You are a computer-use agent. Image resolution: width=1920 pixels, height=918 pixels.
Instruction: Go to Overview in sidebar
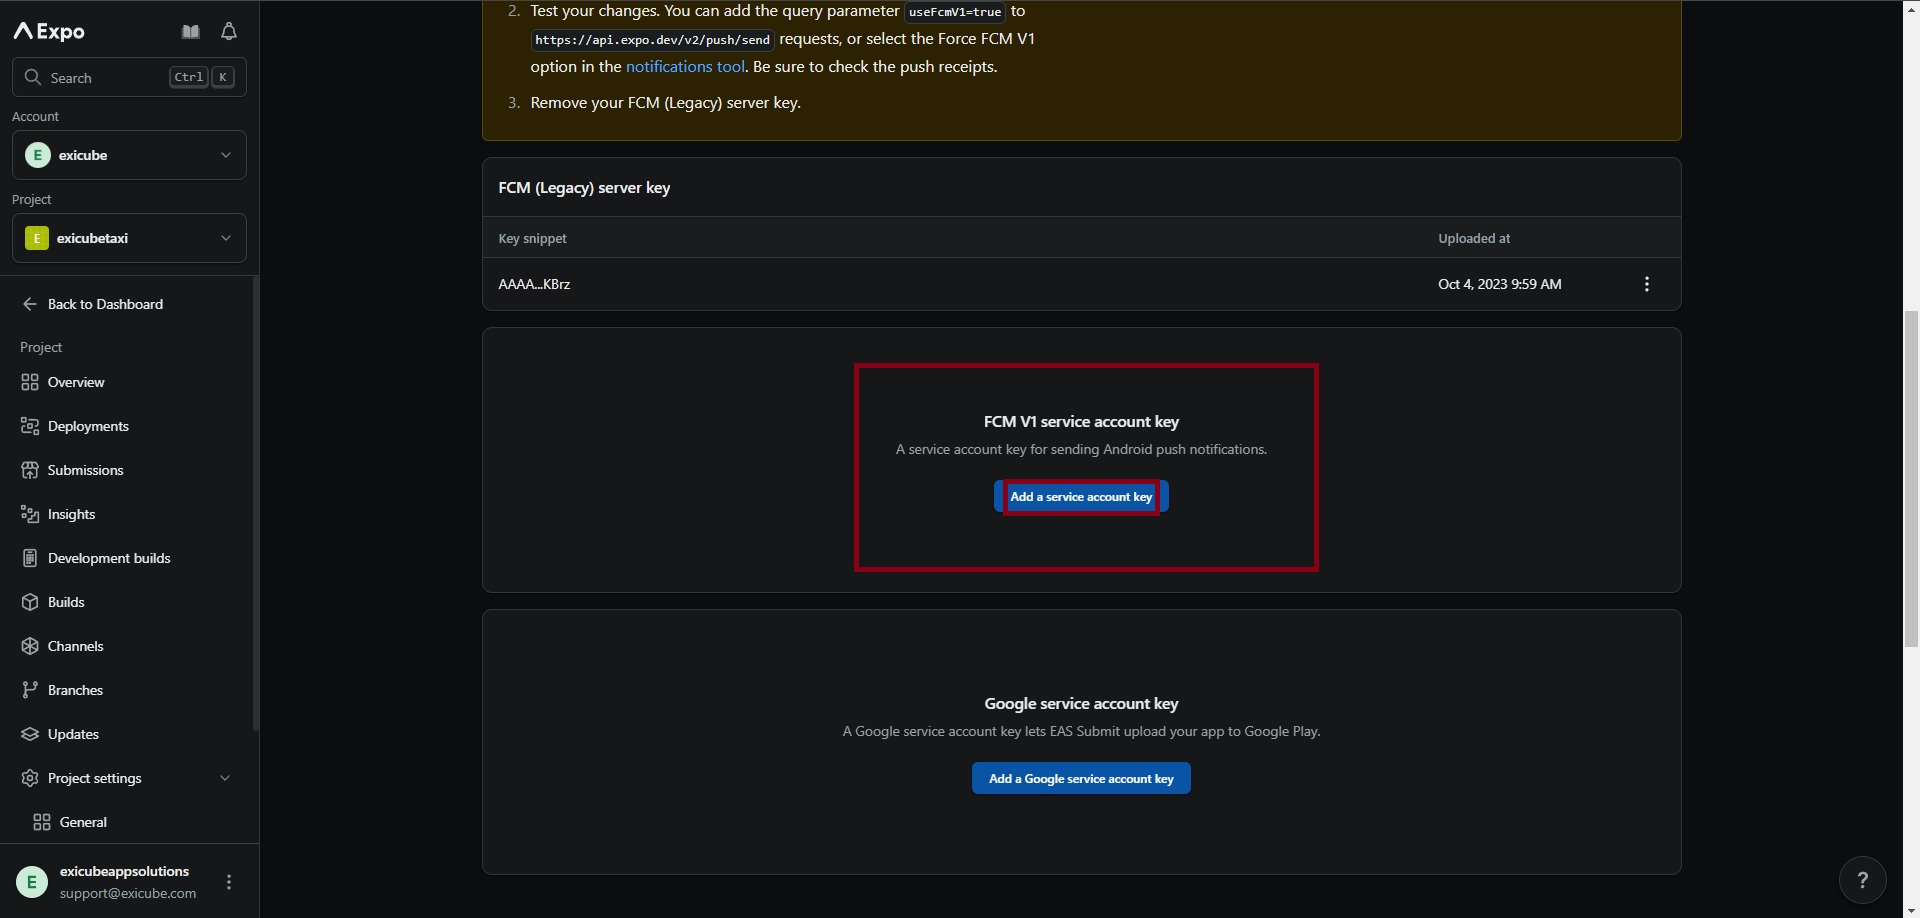coord(76,382)
